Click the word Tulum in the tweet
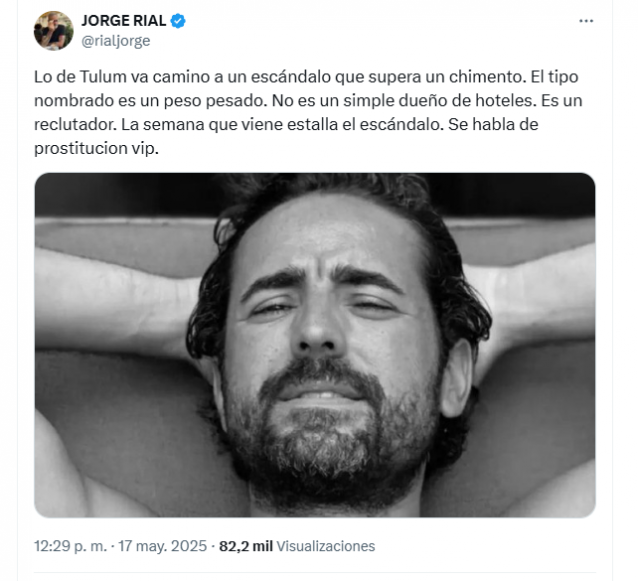Viewport: 638px width, 581px height. coord(103,76)
